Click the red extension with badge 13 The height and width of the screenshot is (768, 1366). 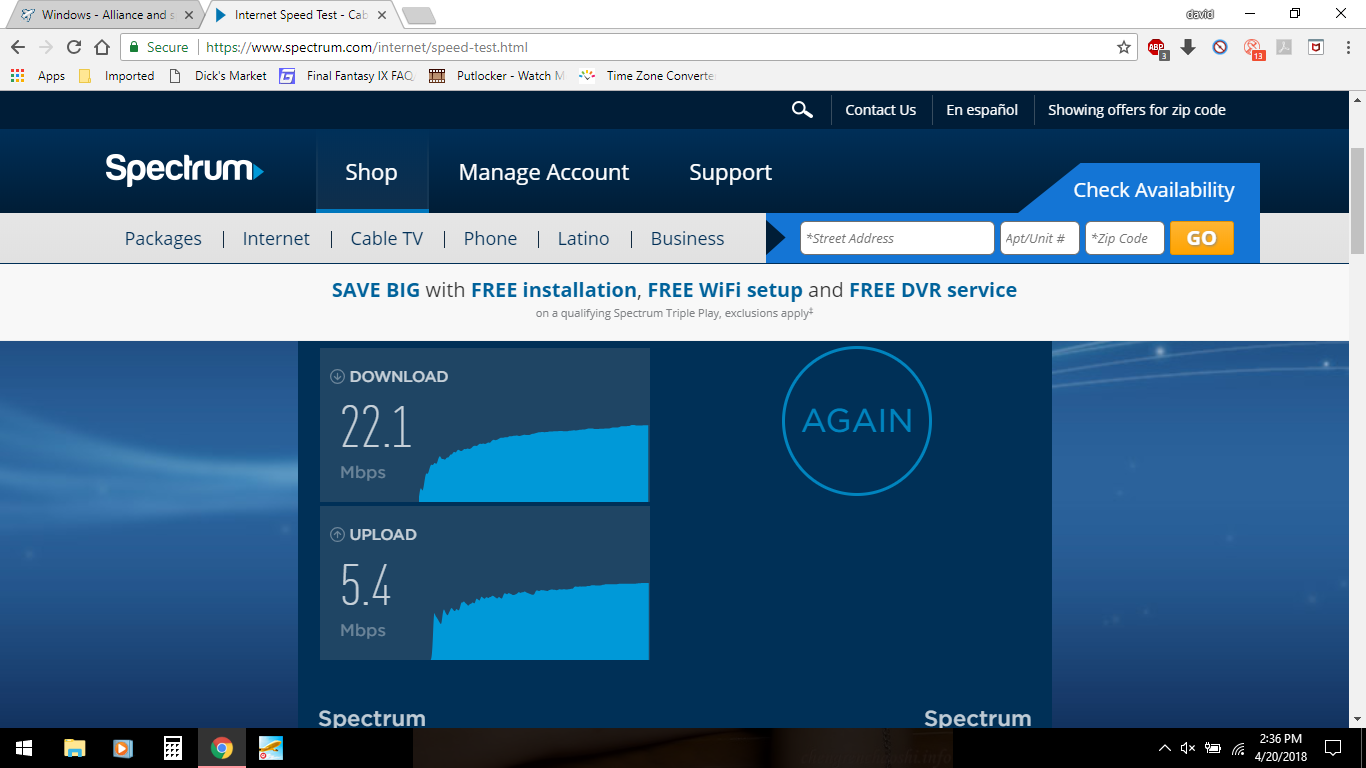pyautogui.click(x=1253, y=48)
